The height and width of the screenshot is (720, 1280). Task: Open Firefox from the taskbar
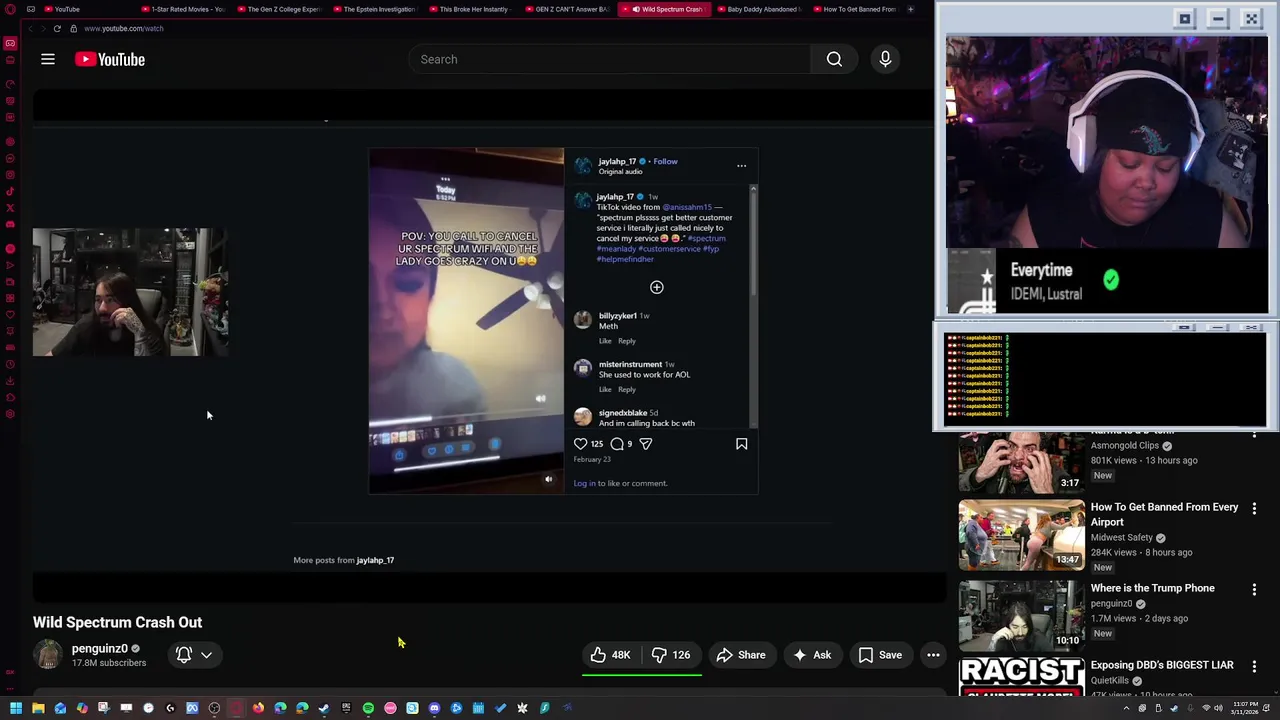coord(258,708)
